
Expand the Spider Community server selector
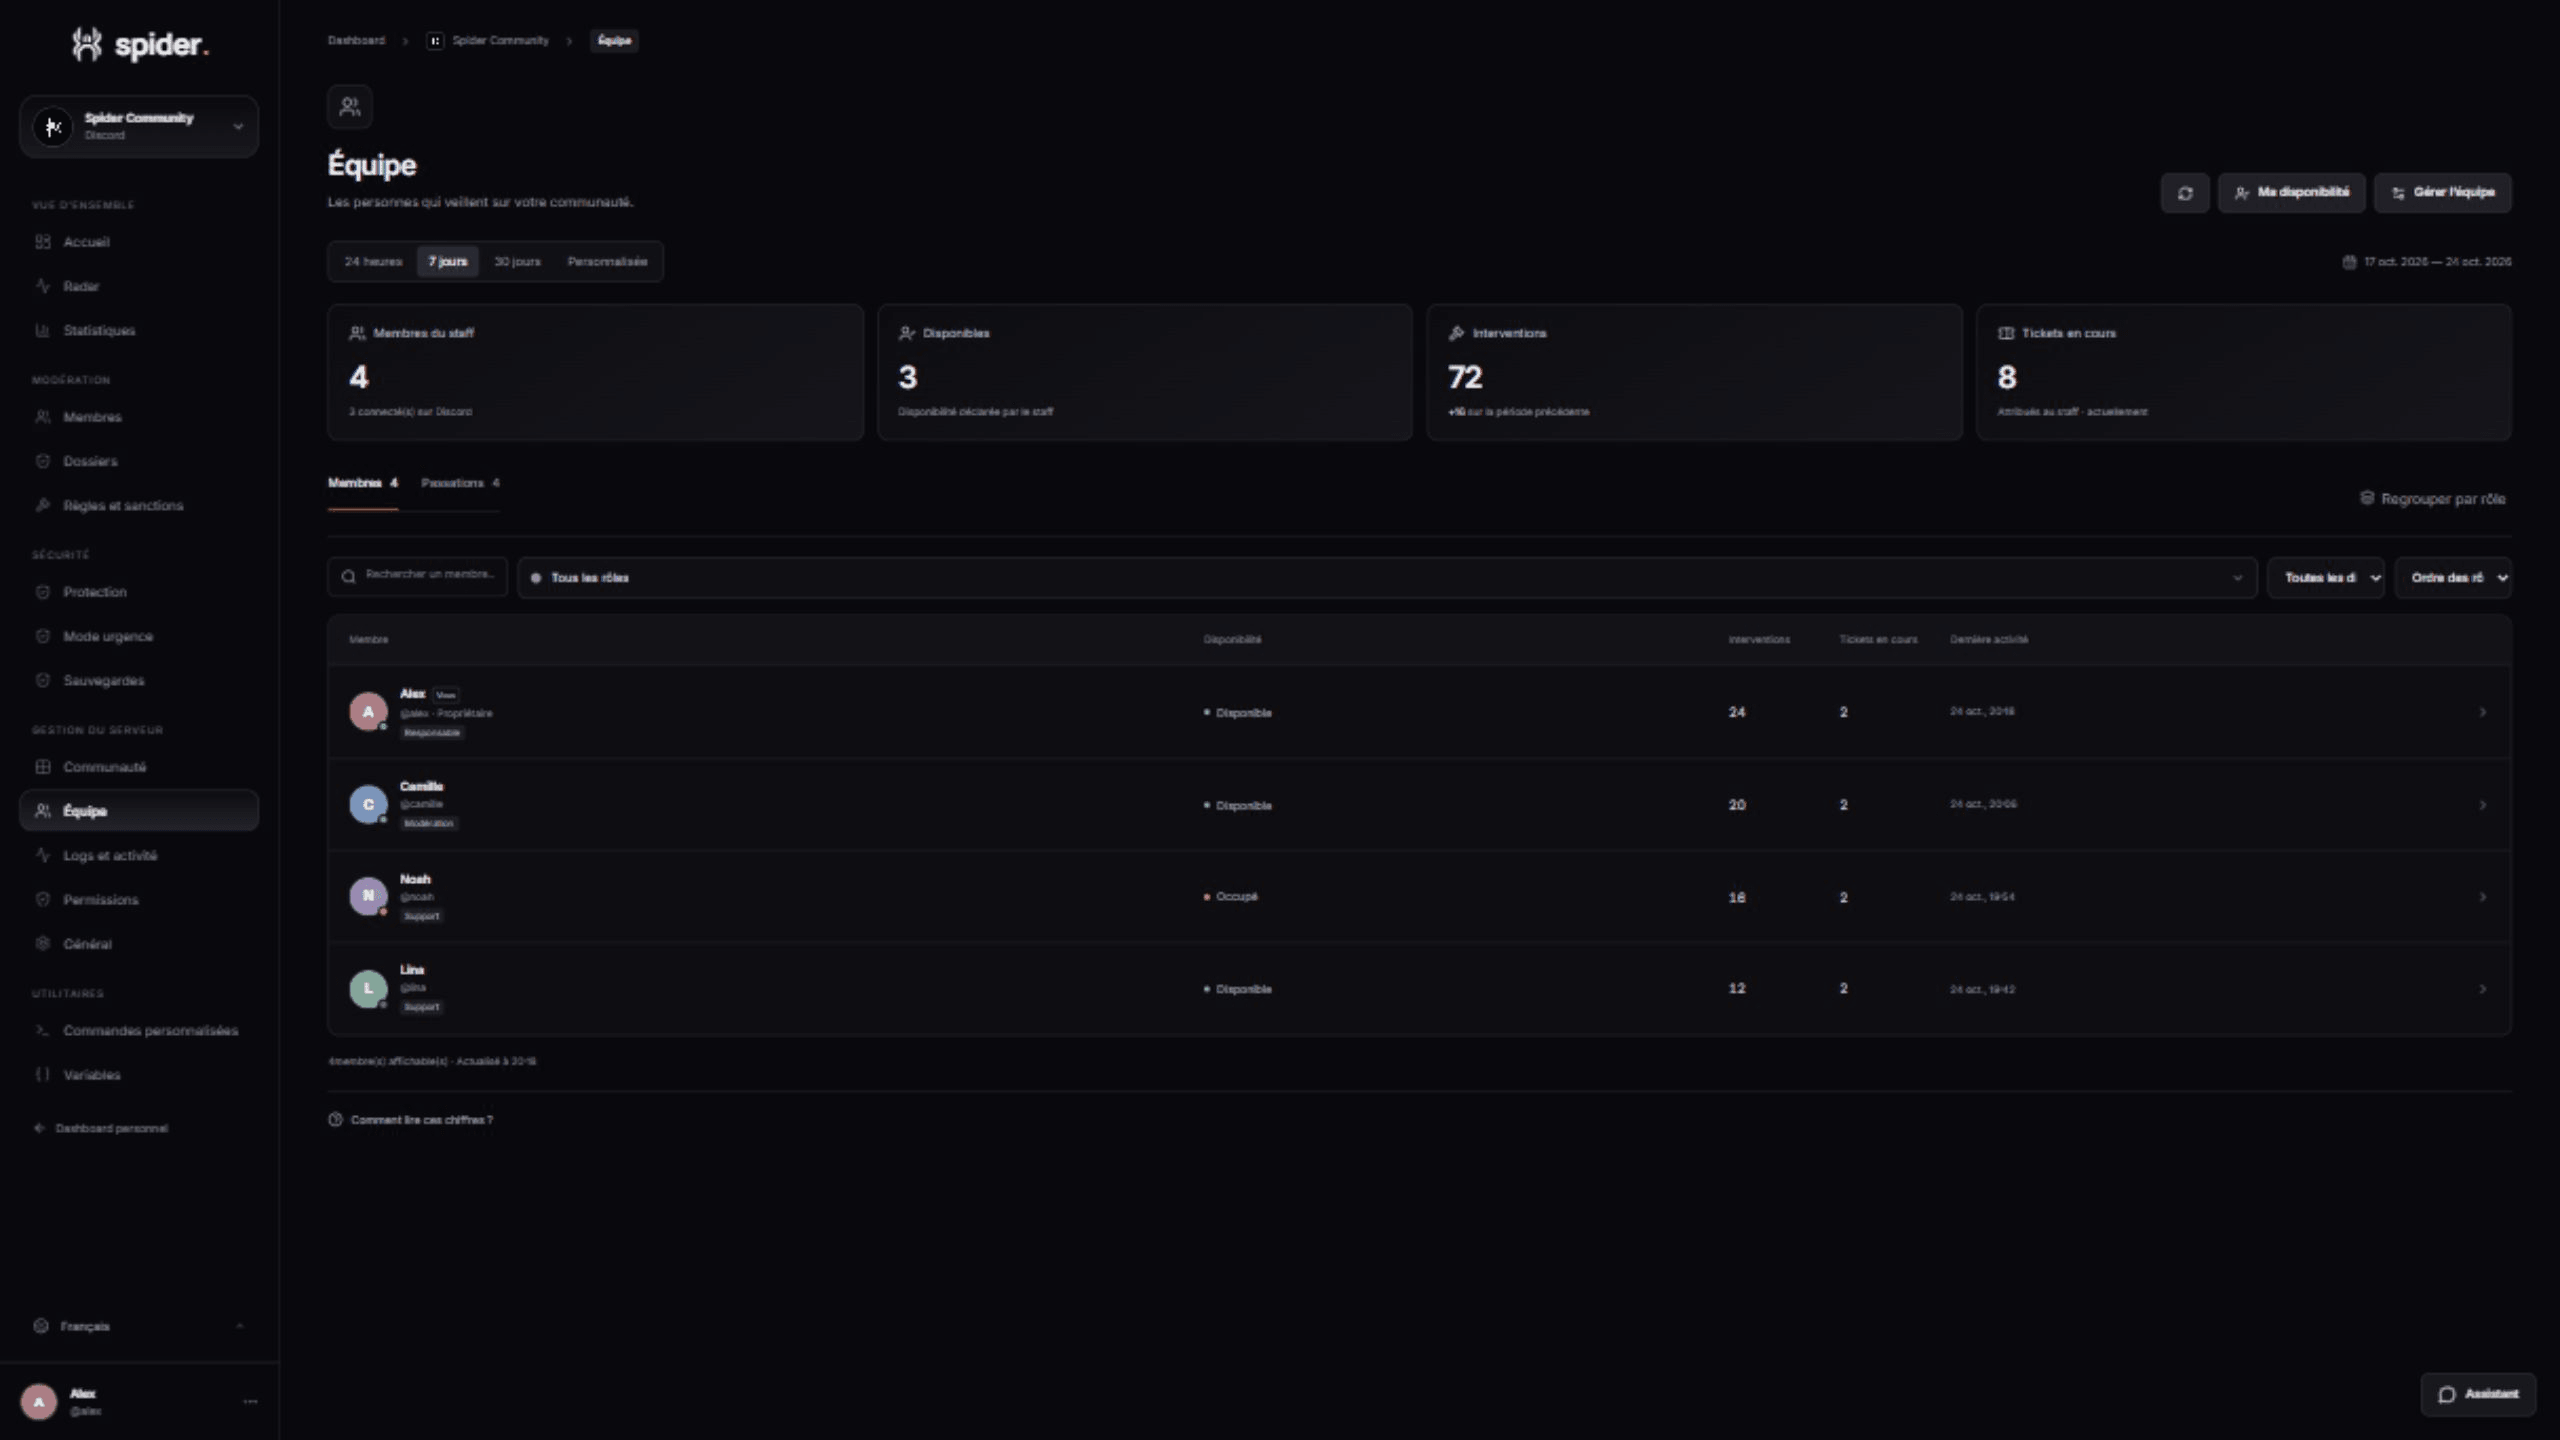[x=139, y=126]
